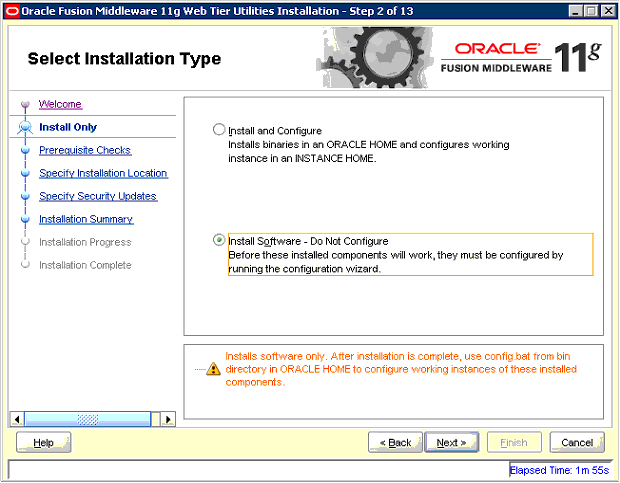620x483 pixels.
Task: Click the Specify Security Updates node icon
Action: 25,196
